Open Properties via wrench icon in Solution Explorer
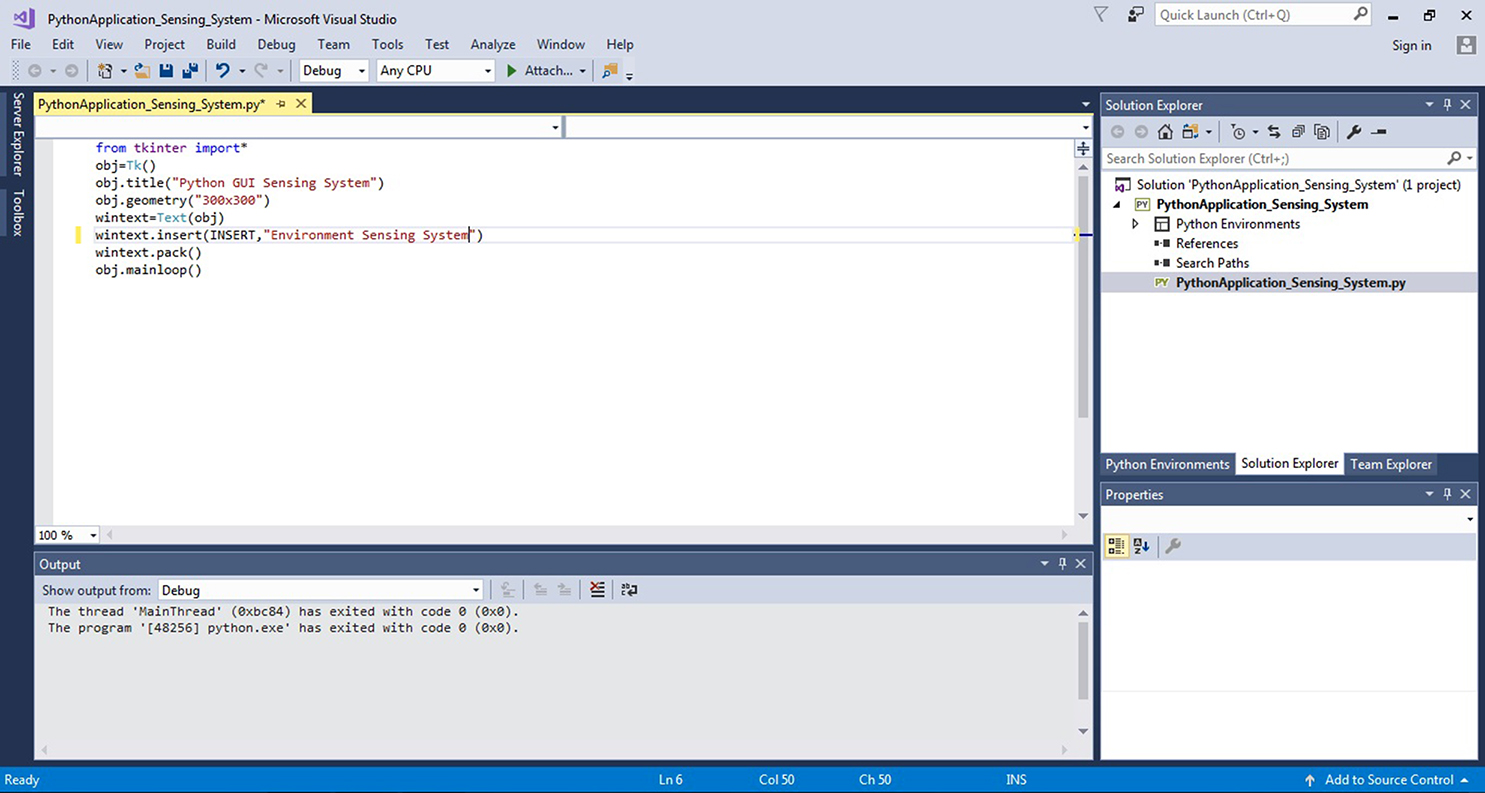This screenshot has height=793, width=1485. 1354,132
